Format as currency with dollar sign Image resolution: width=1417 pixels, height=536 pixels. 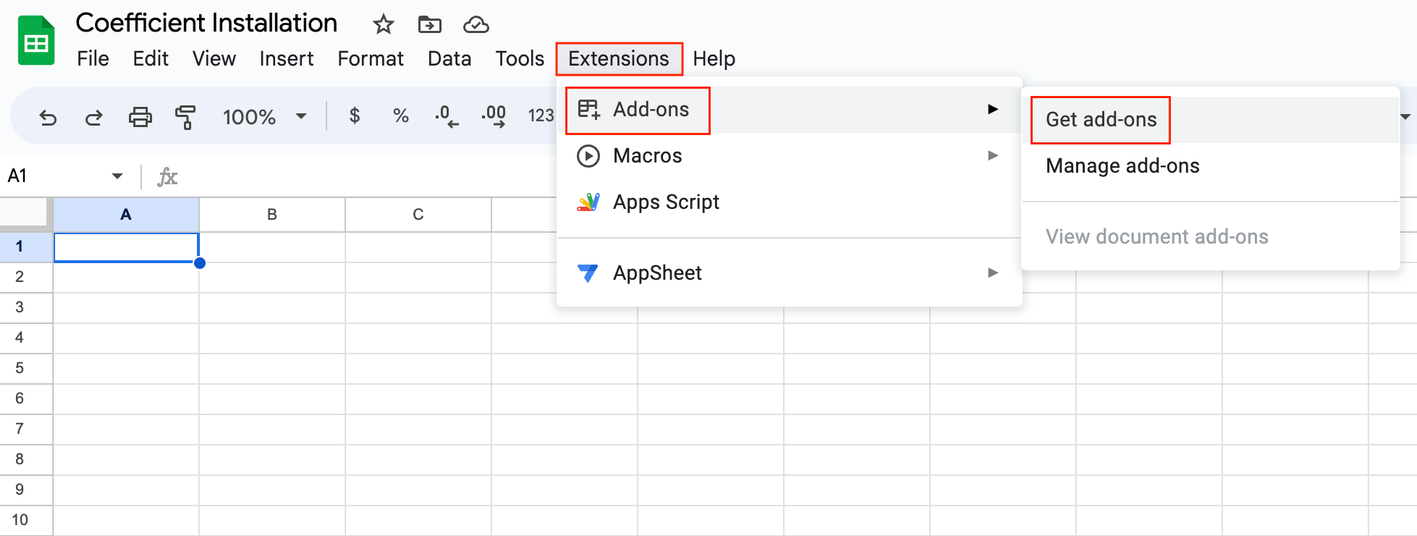[354, 116]
